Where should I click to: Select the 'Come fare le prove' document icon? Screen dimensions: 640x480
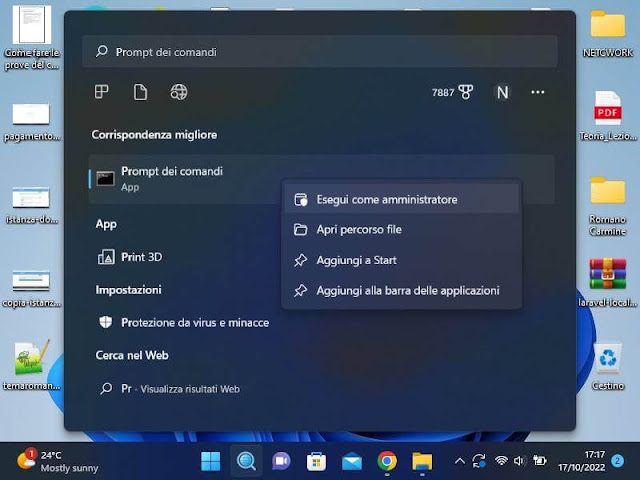32,38
